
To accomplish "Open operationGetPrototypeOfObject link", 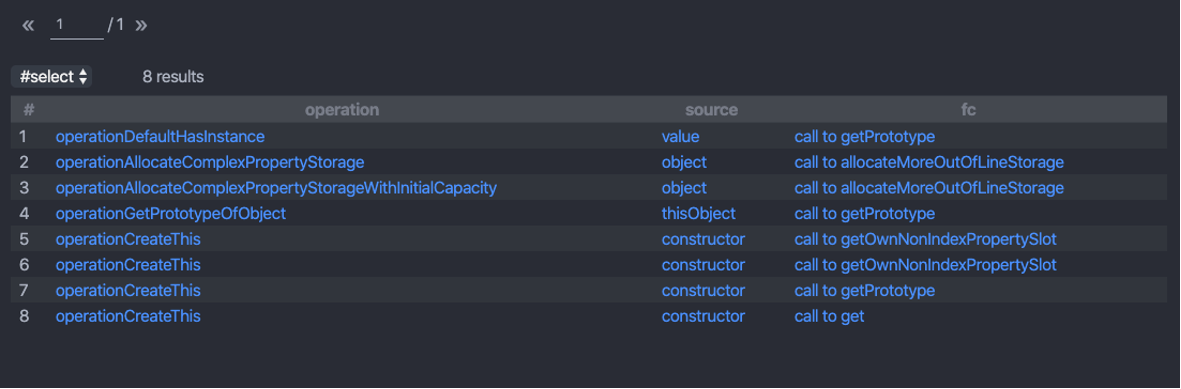I will [x=171, y=213].
